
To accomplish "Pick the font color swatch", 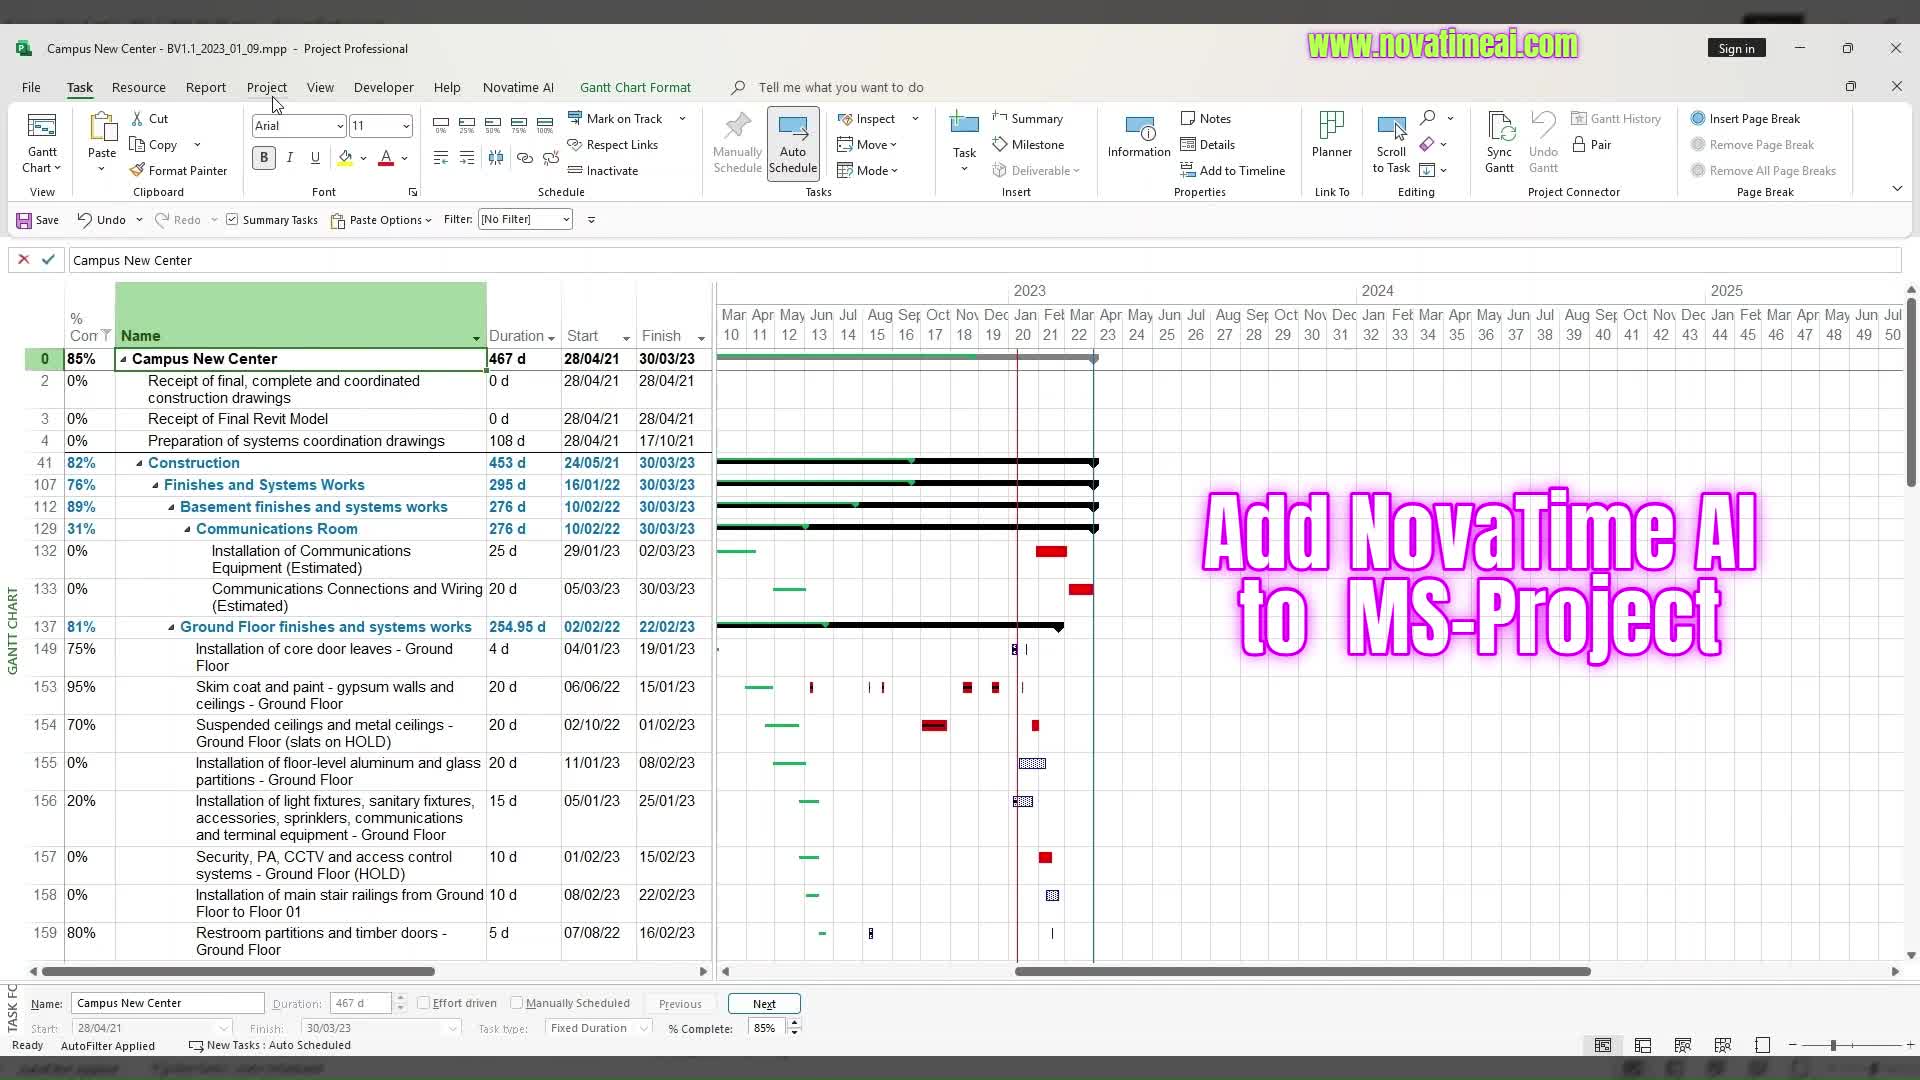I will [386, 158].
